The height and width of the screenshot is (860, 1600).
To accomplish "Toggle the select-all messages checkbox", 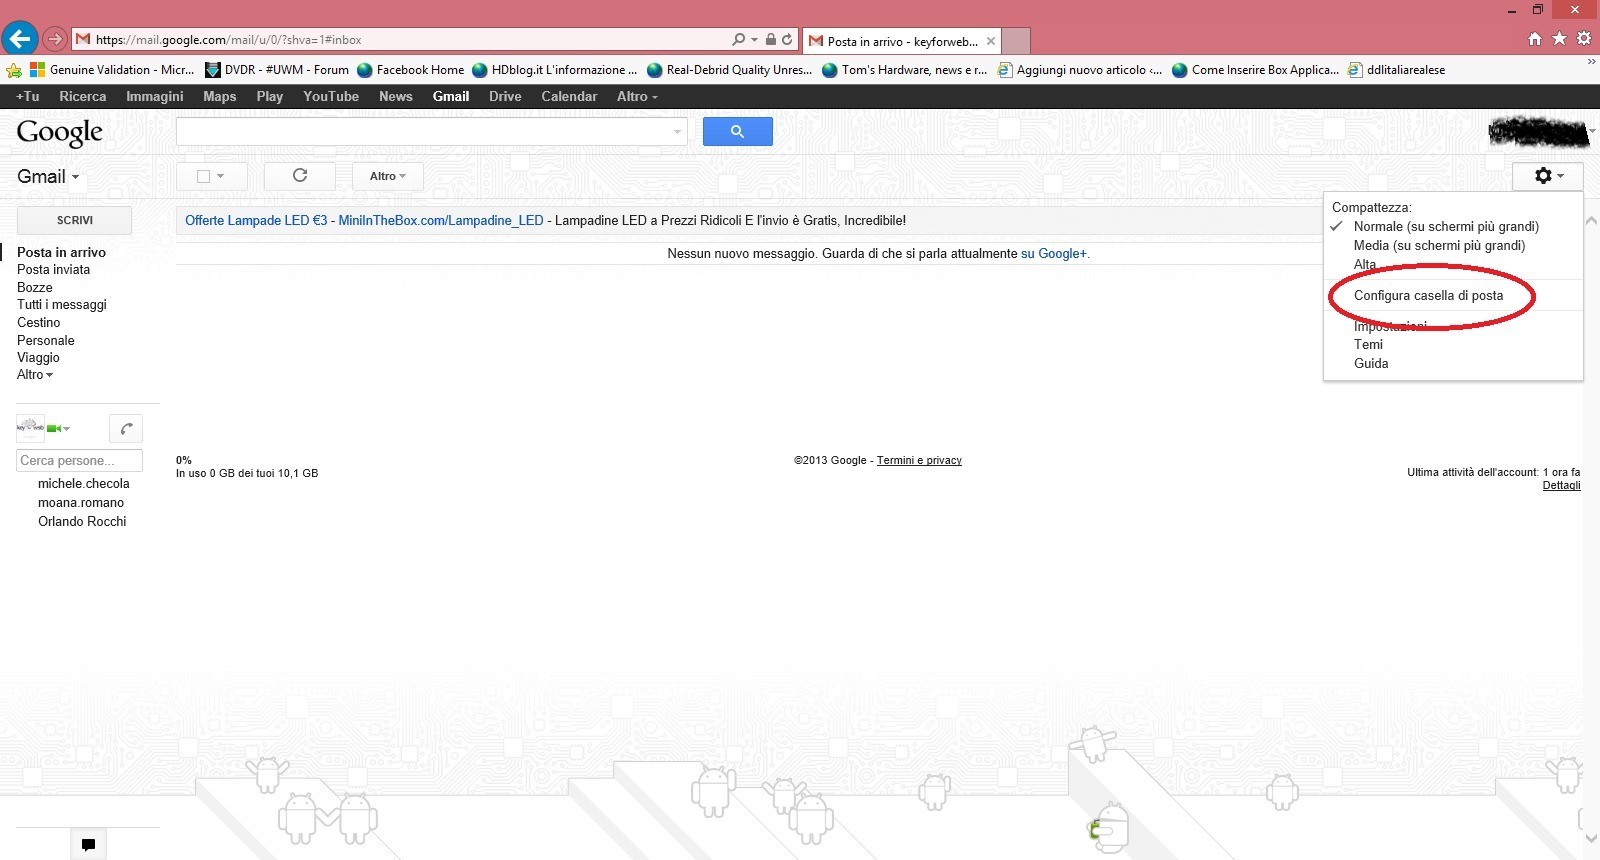I will click(x=204, y=176).
